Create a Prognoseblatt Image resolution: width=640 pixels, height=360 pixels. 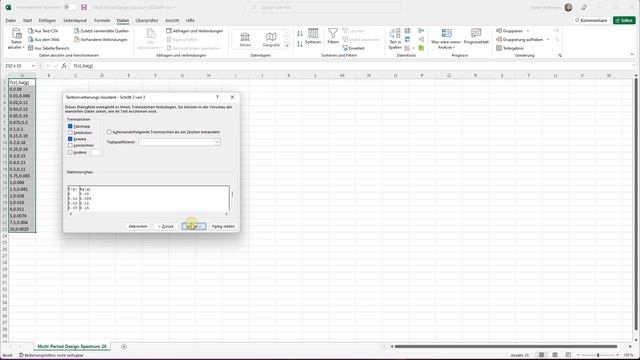tap(476, 36)
